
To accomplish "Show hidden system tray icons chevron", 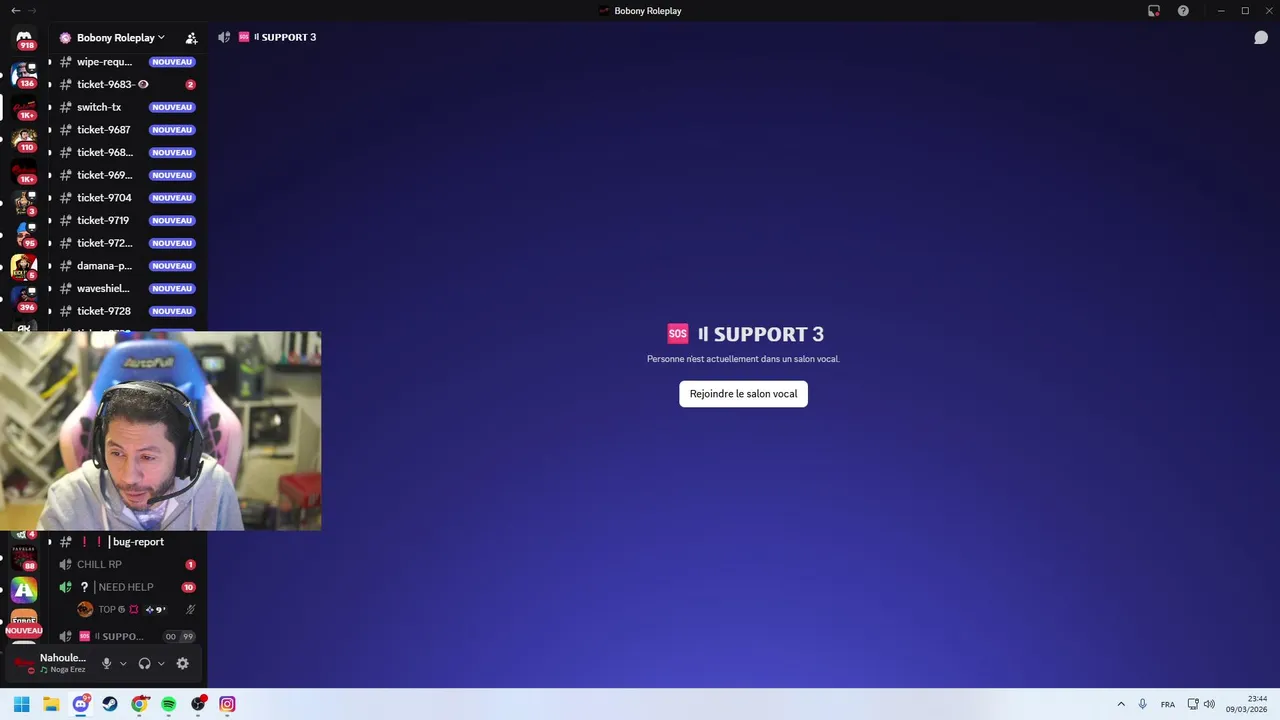I will click(x=1121, y=704).
